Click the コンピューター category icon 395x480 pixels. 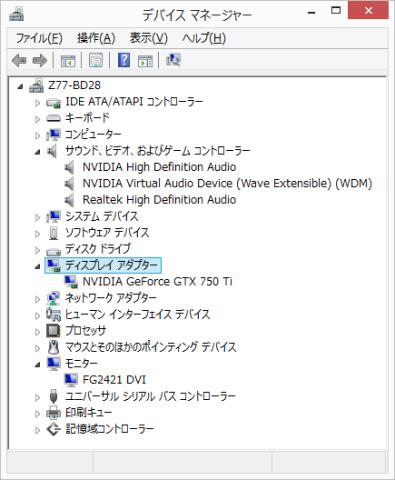pos(53,134)
